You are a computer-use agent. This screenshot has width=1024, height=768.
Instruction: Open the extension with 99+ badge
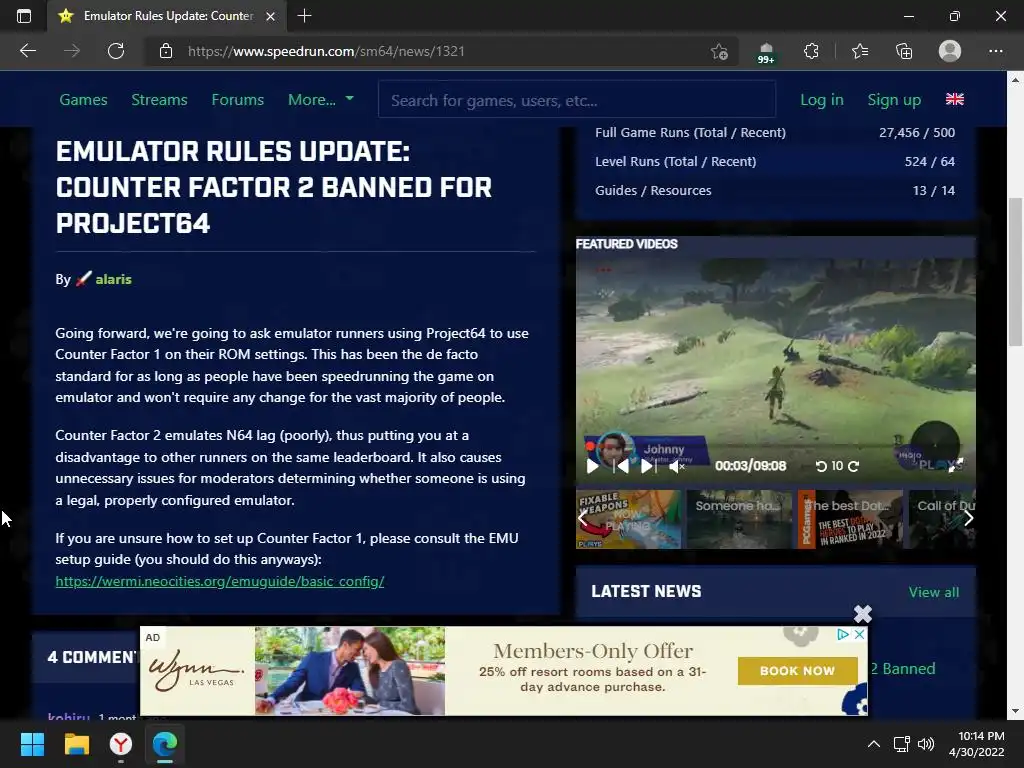[766, 52]
